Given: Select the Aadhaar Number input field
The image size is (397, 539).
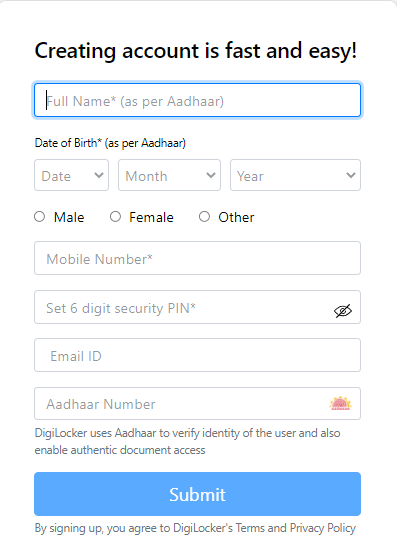Looking at the screenshot, I should [197, 404].
